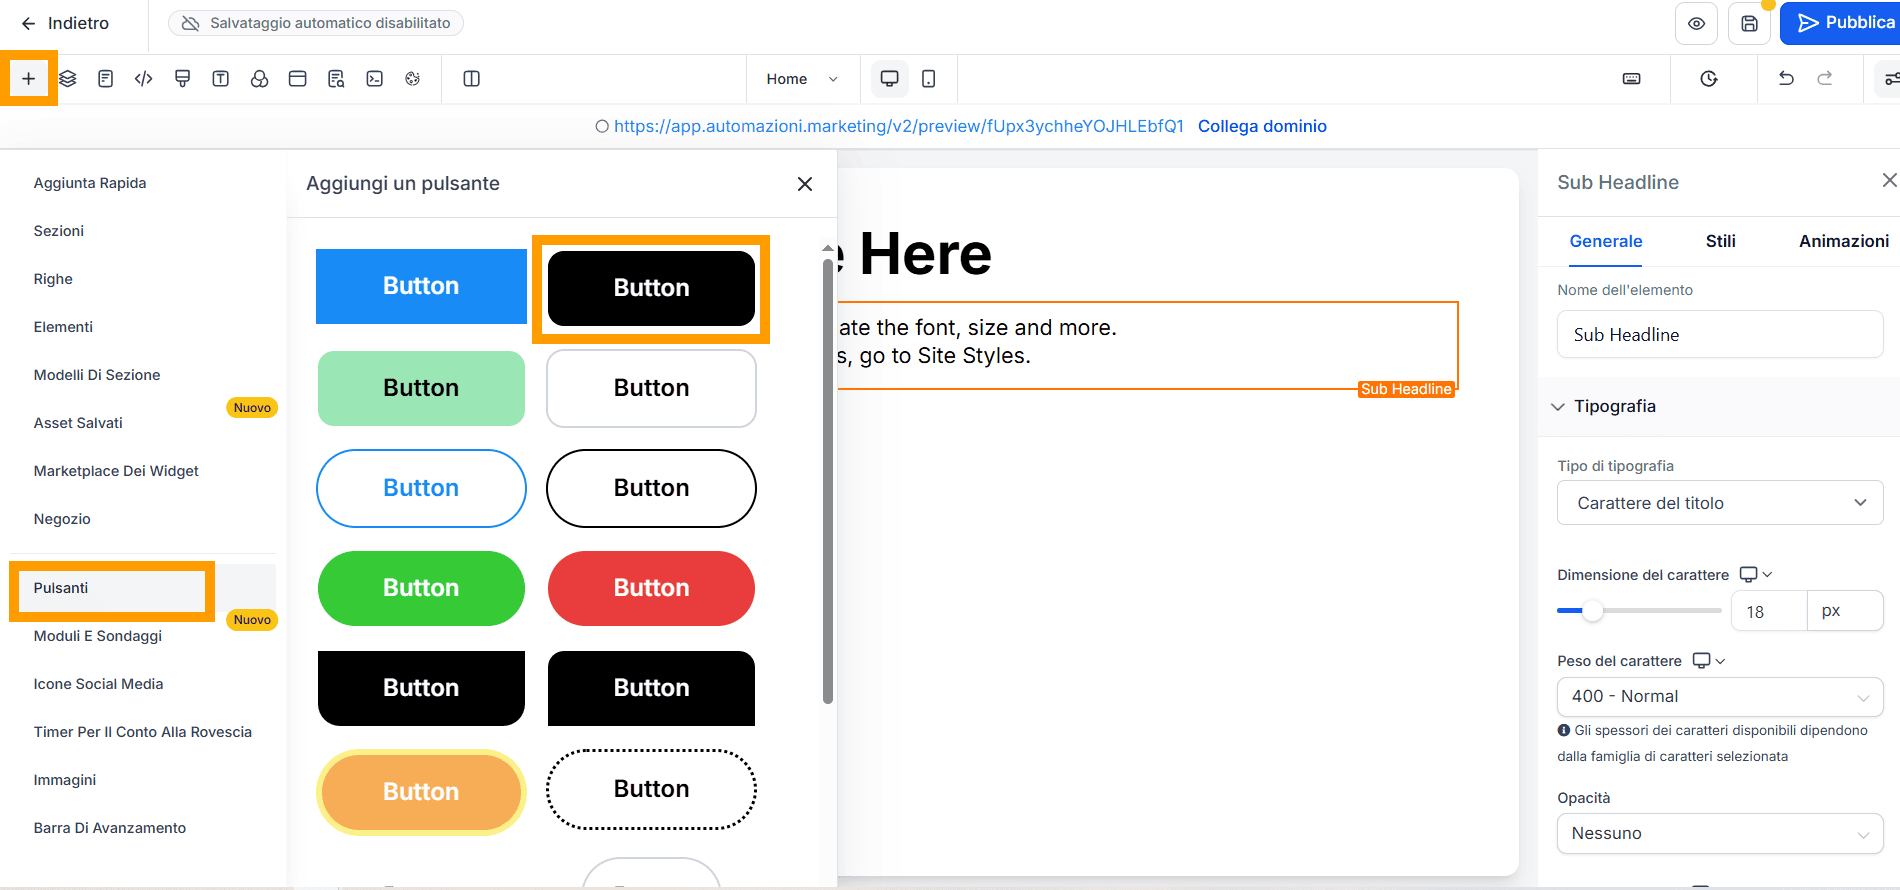The width and height of the screenshot is (1900, 890).
Task: Open Immagini category
Action: coord(65,780)
